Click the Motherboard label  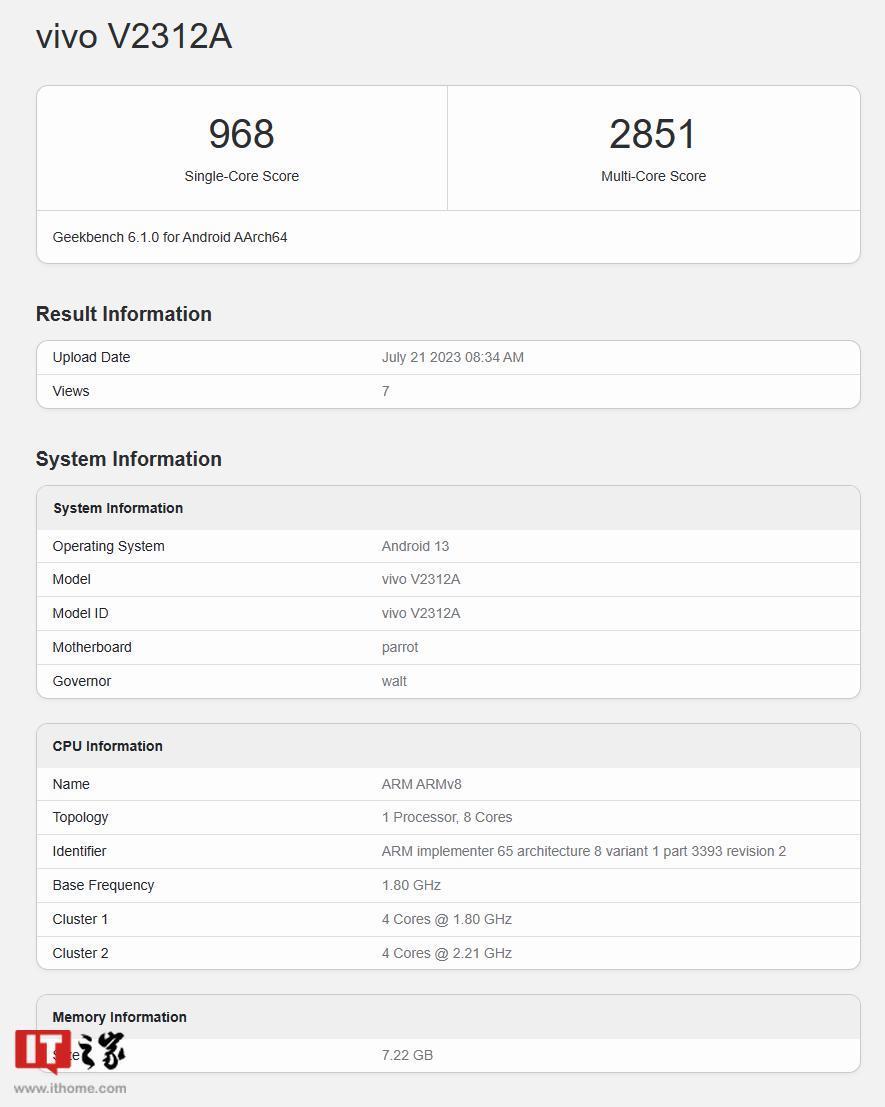pyautogui.click(x=92, y=647)
